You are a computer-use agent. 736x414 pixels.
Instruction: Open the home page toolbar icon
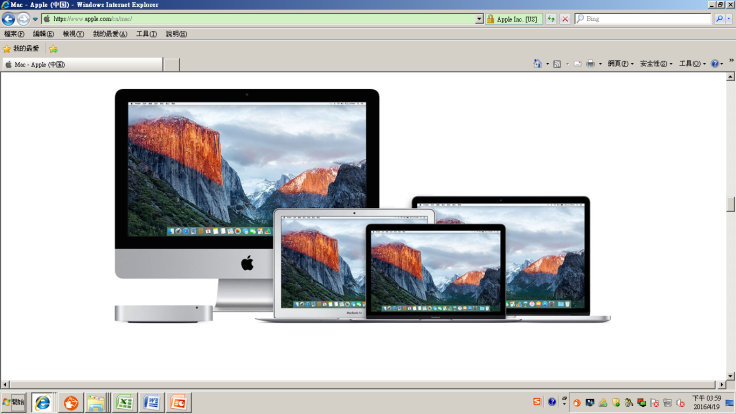(538, 63)
